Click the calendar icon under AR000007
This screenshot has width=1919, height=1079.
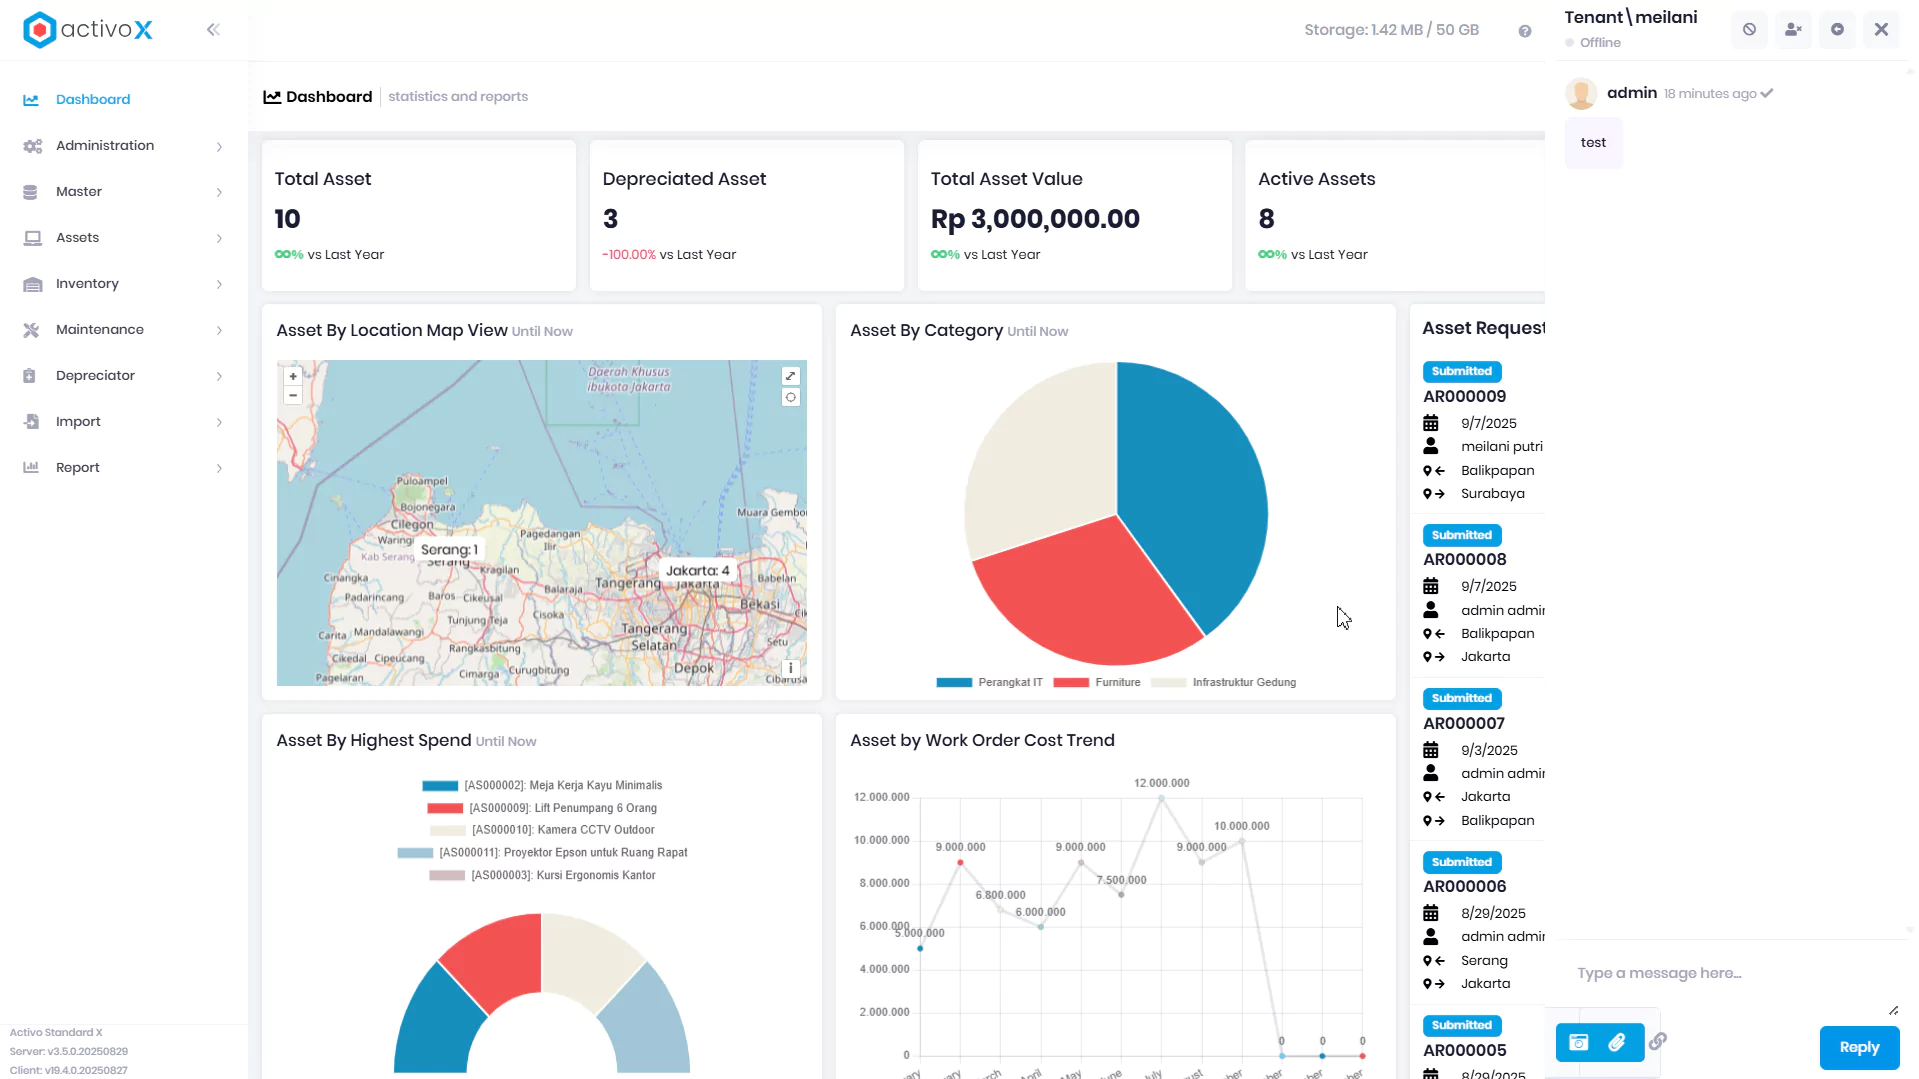click(1431, 750)
